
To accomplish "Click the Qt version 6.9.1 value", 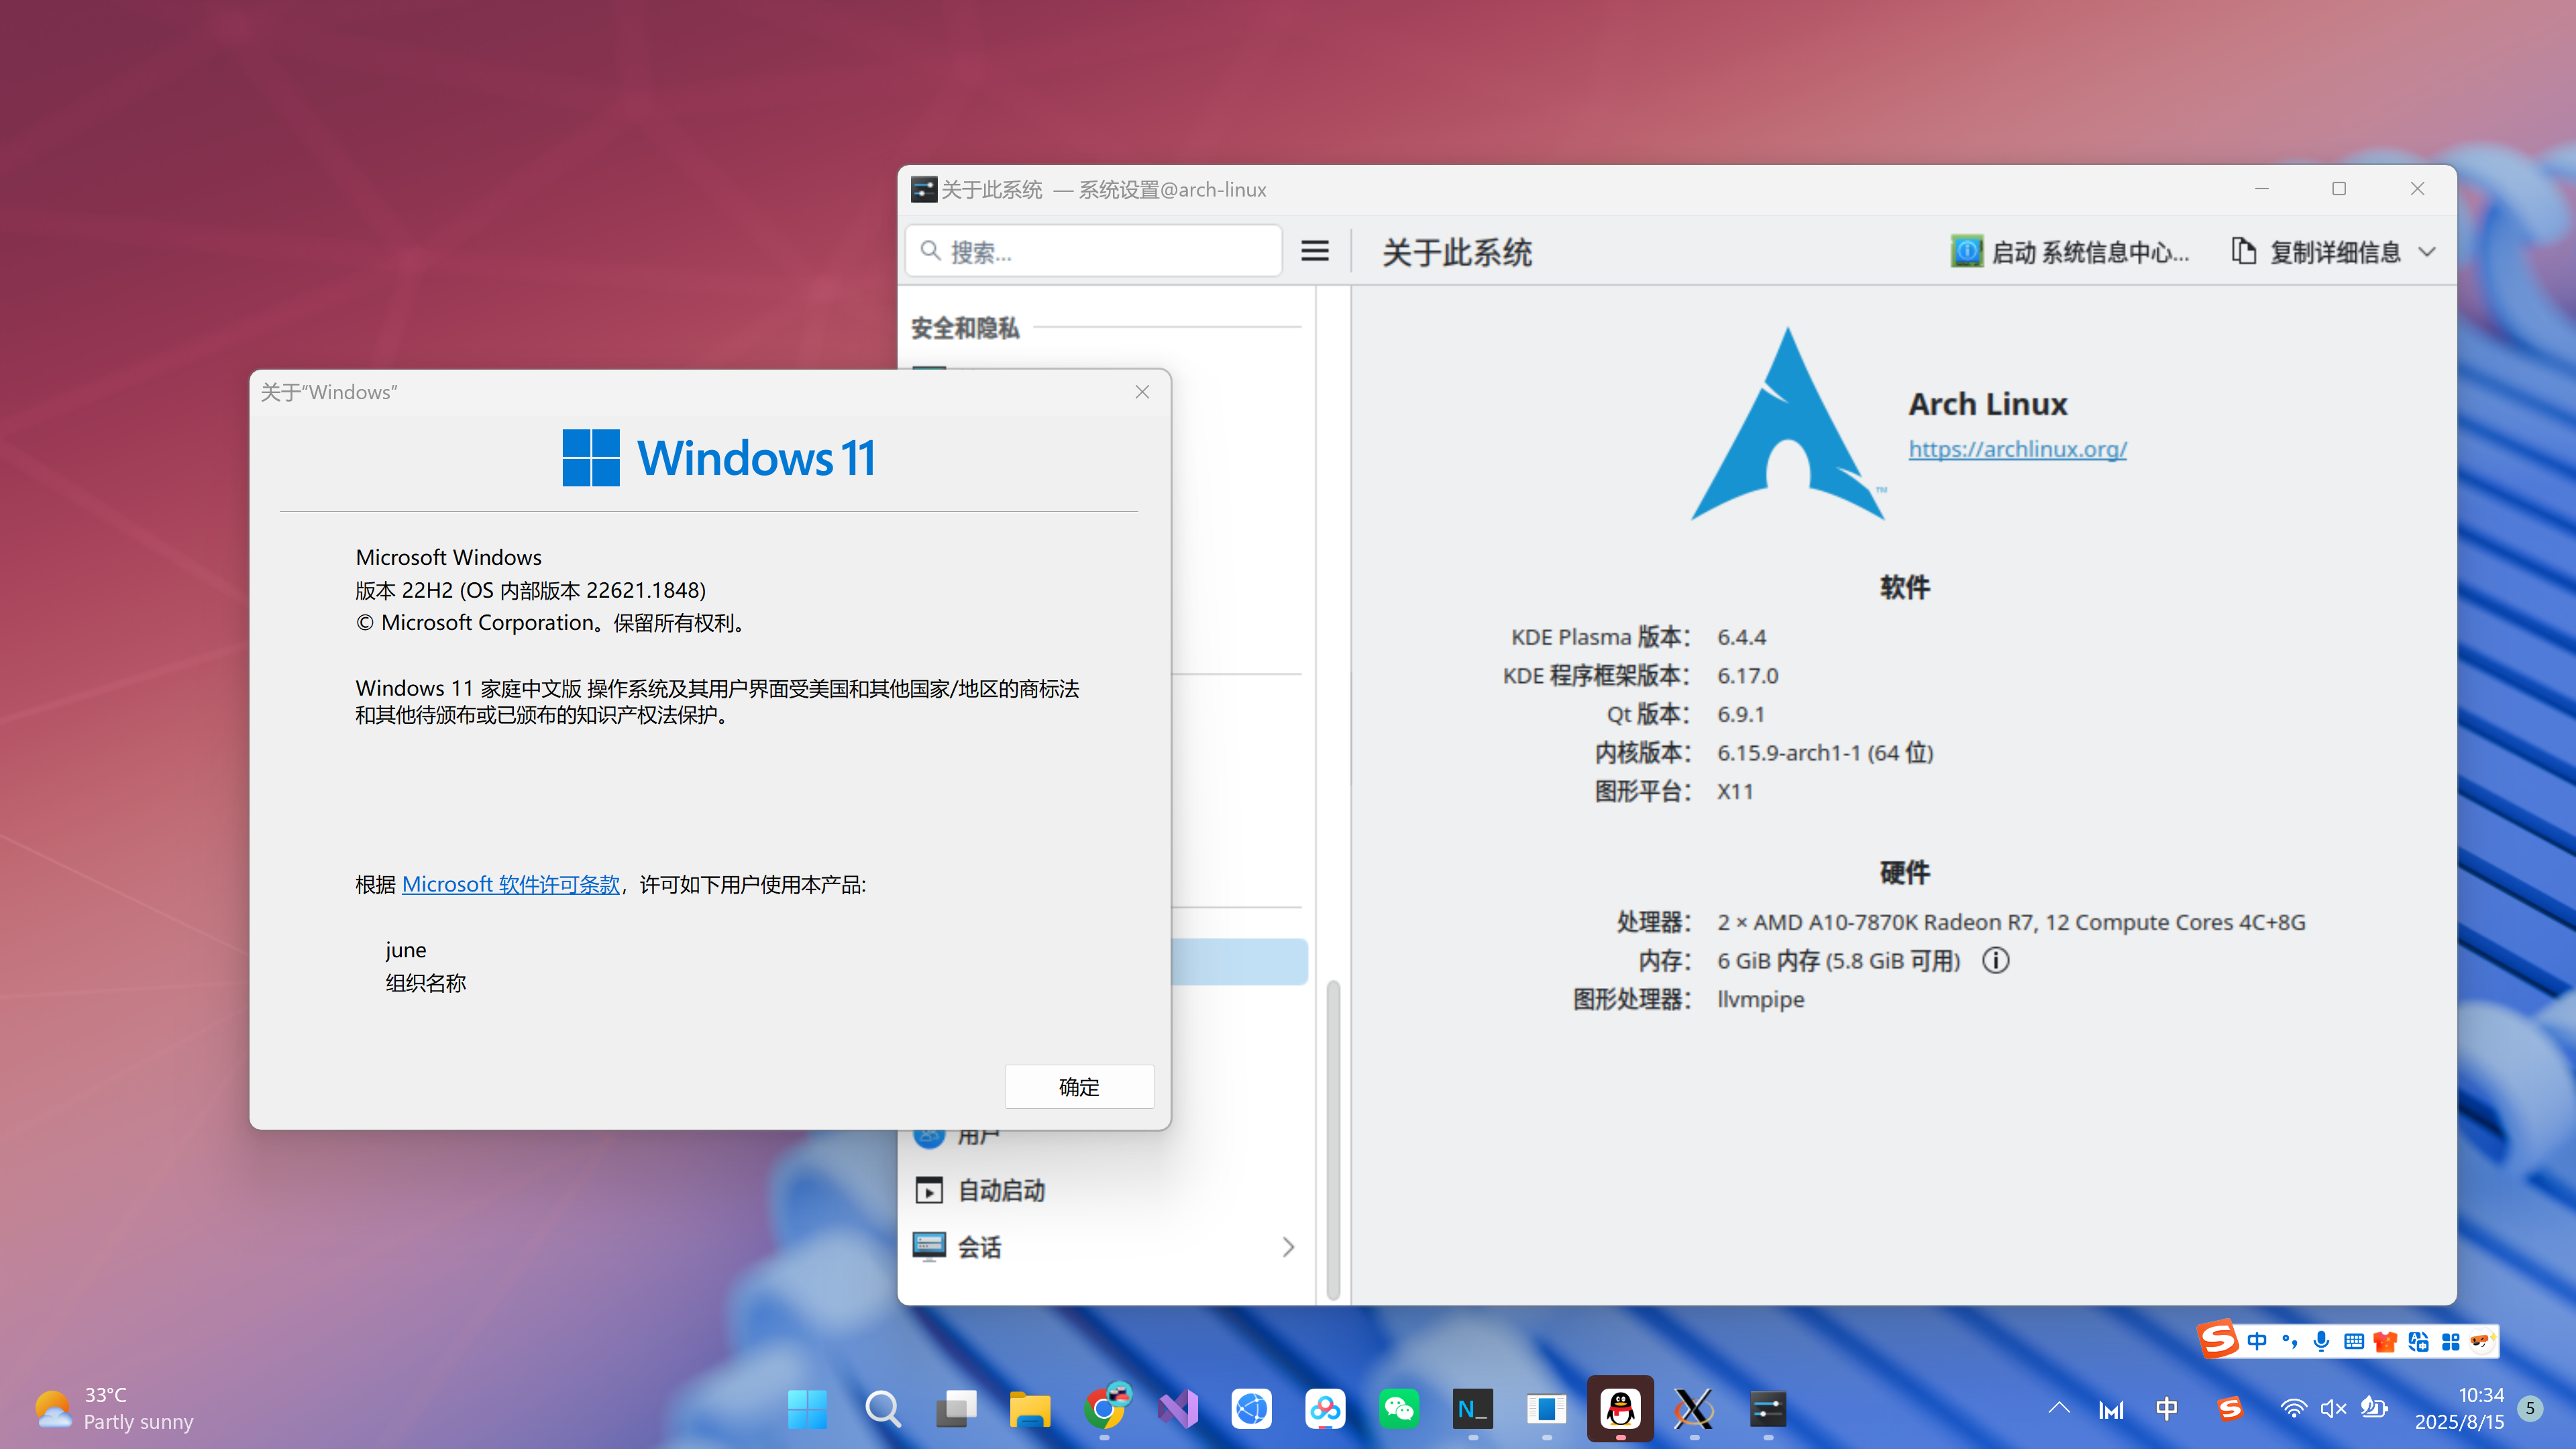I will [1740, 714].
